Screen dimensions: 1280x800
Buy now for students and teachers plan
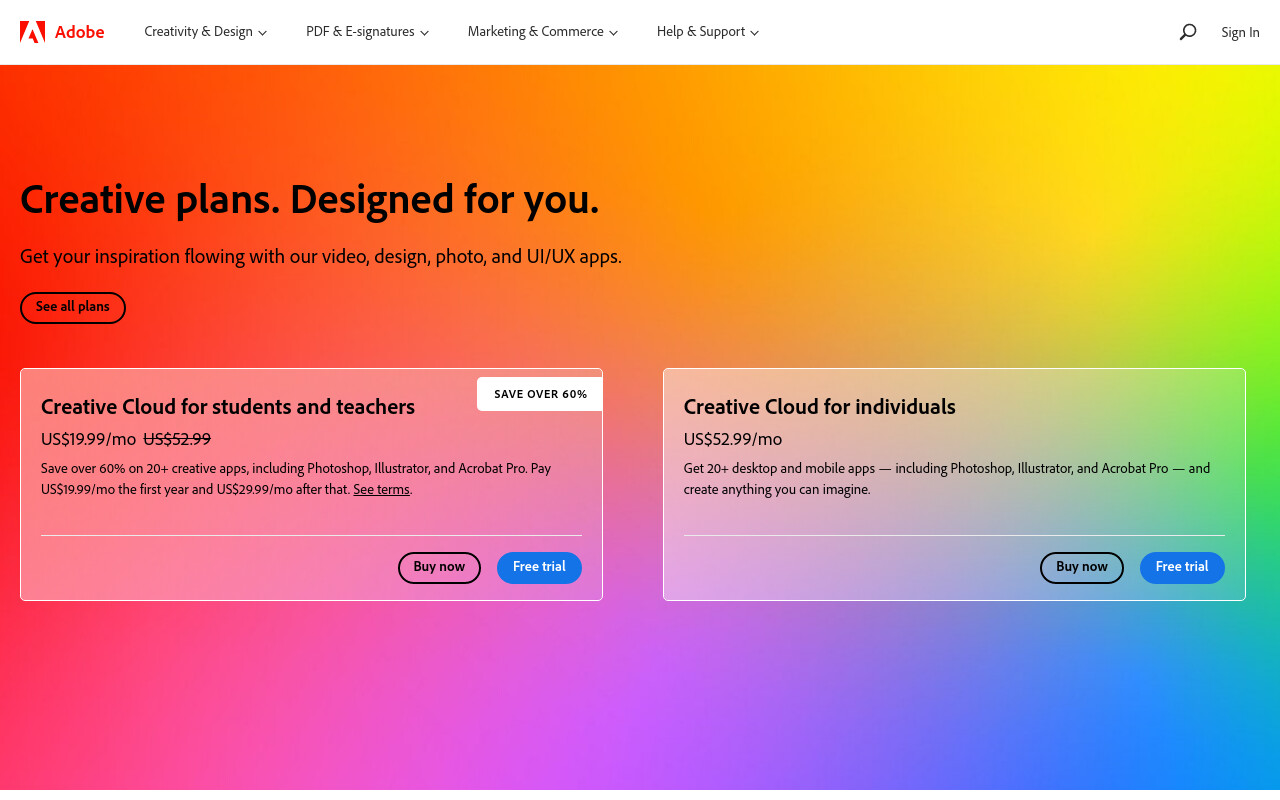(x=439, y=568)
